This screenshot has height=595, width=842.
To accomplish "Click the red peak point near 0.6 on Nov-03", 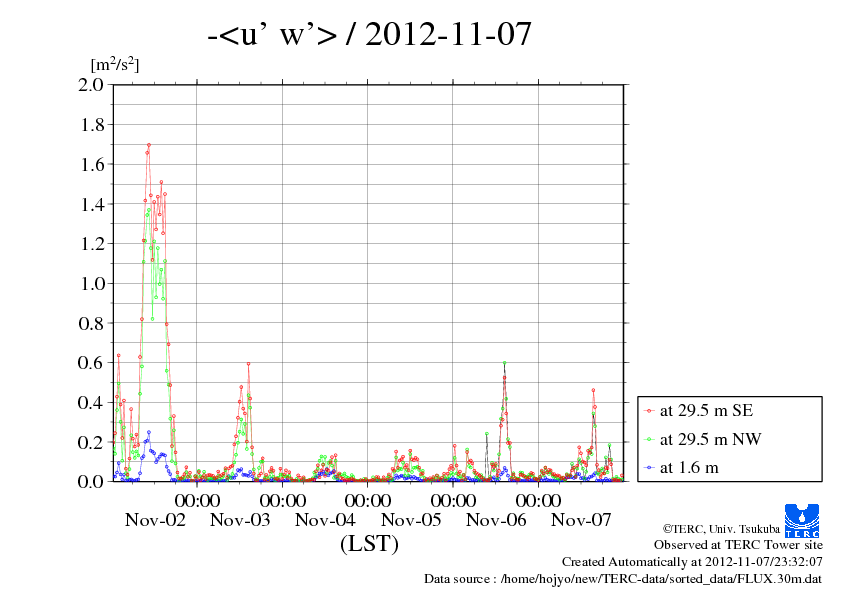I will point(248,364).
